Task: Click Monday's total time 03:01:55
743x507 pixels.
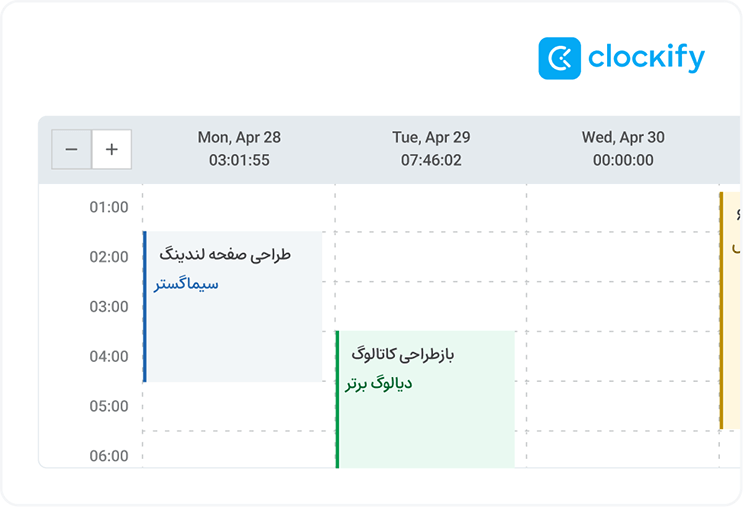Action: [239, 160]
